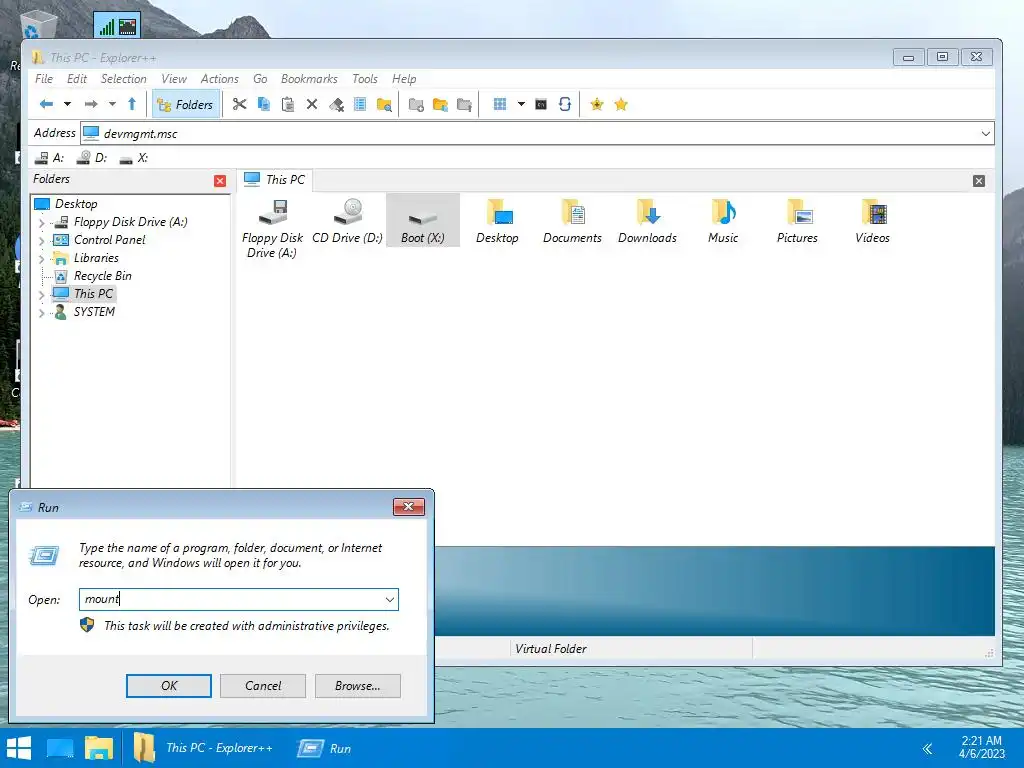
Task: Click the A: drive shortcut button
Action: 50,158
